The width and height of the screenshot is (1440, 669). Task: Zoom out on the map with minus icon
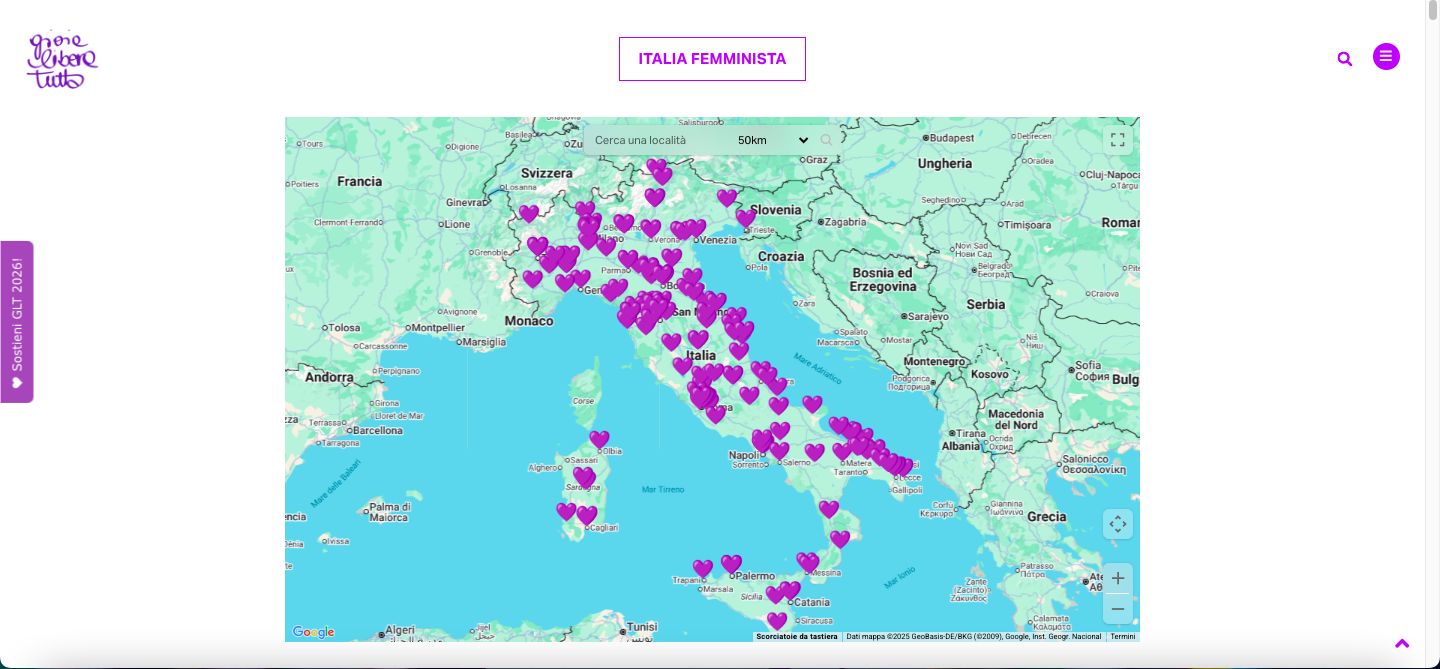click(1117, 608)
